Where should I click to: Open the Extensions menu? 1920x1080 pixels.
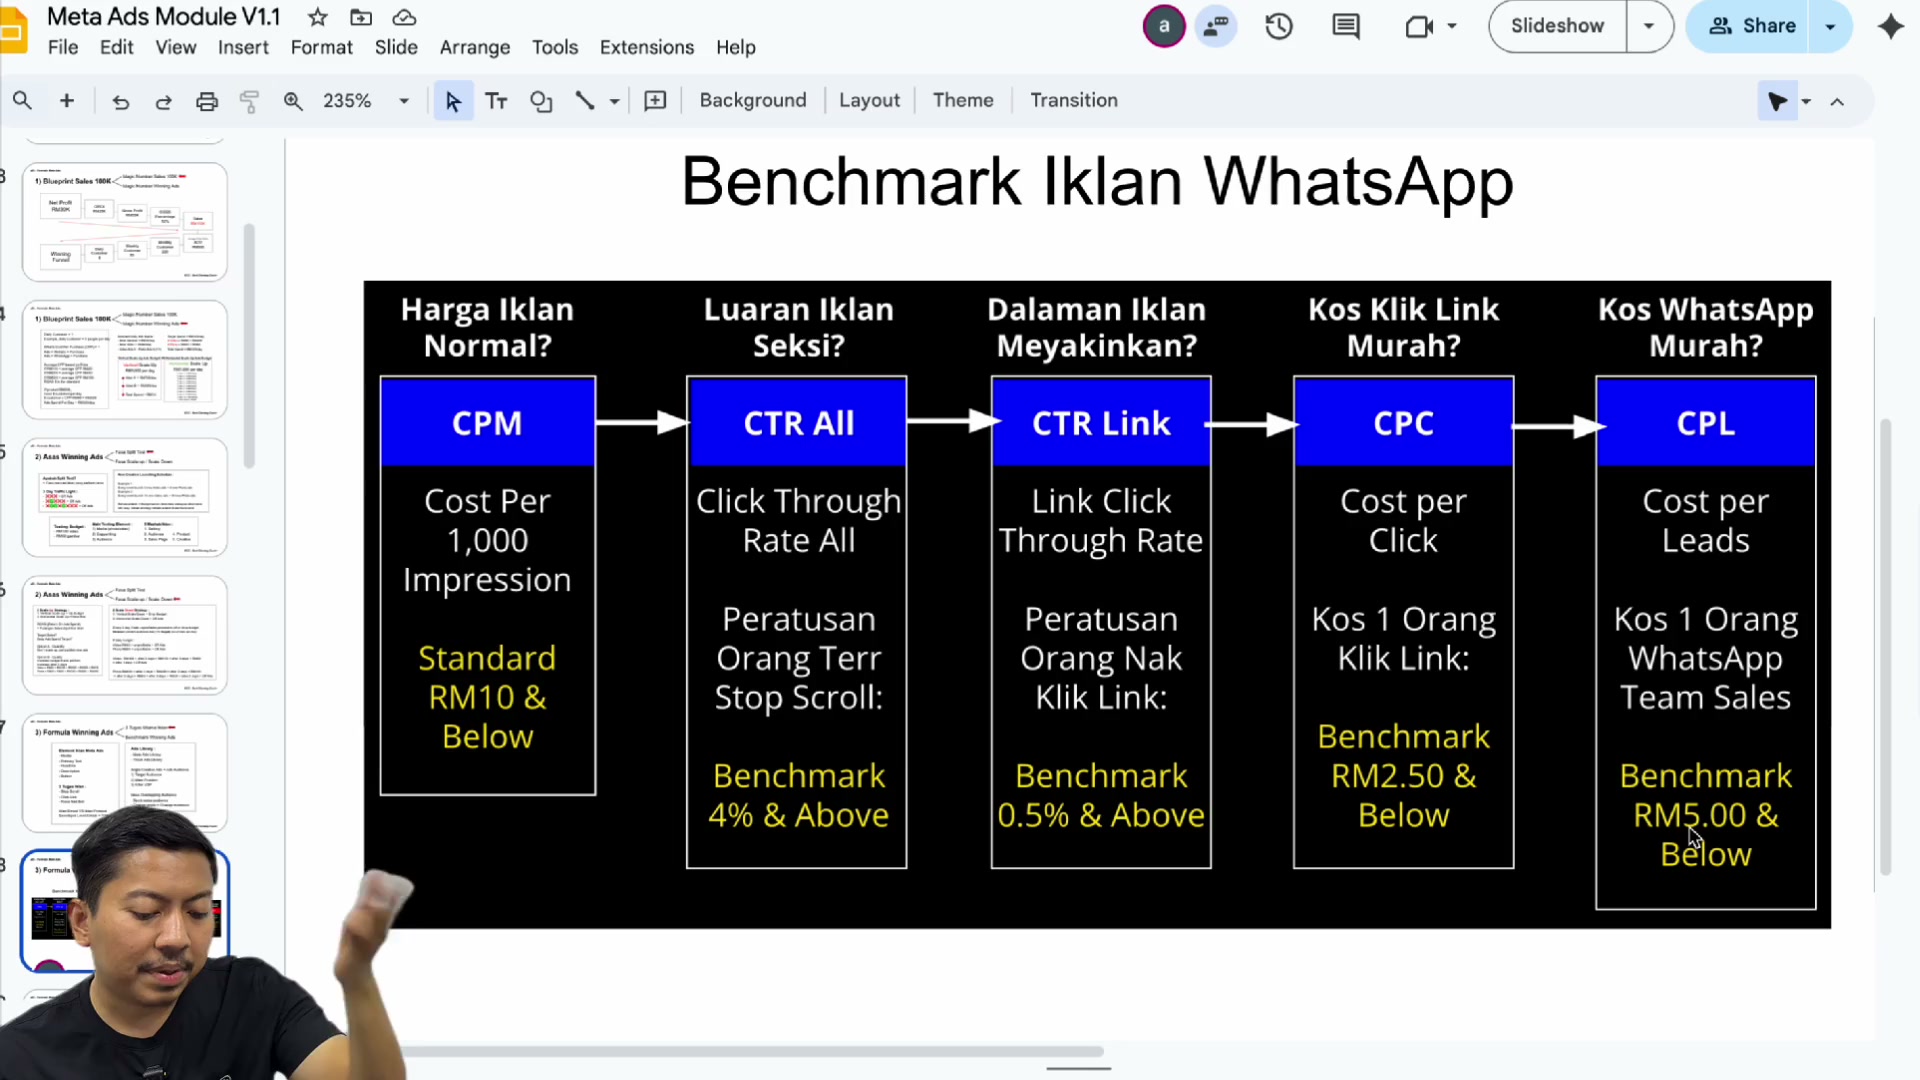click(646, 47)
